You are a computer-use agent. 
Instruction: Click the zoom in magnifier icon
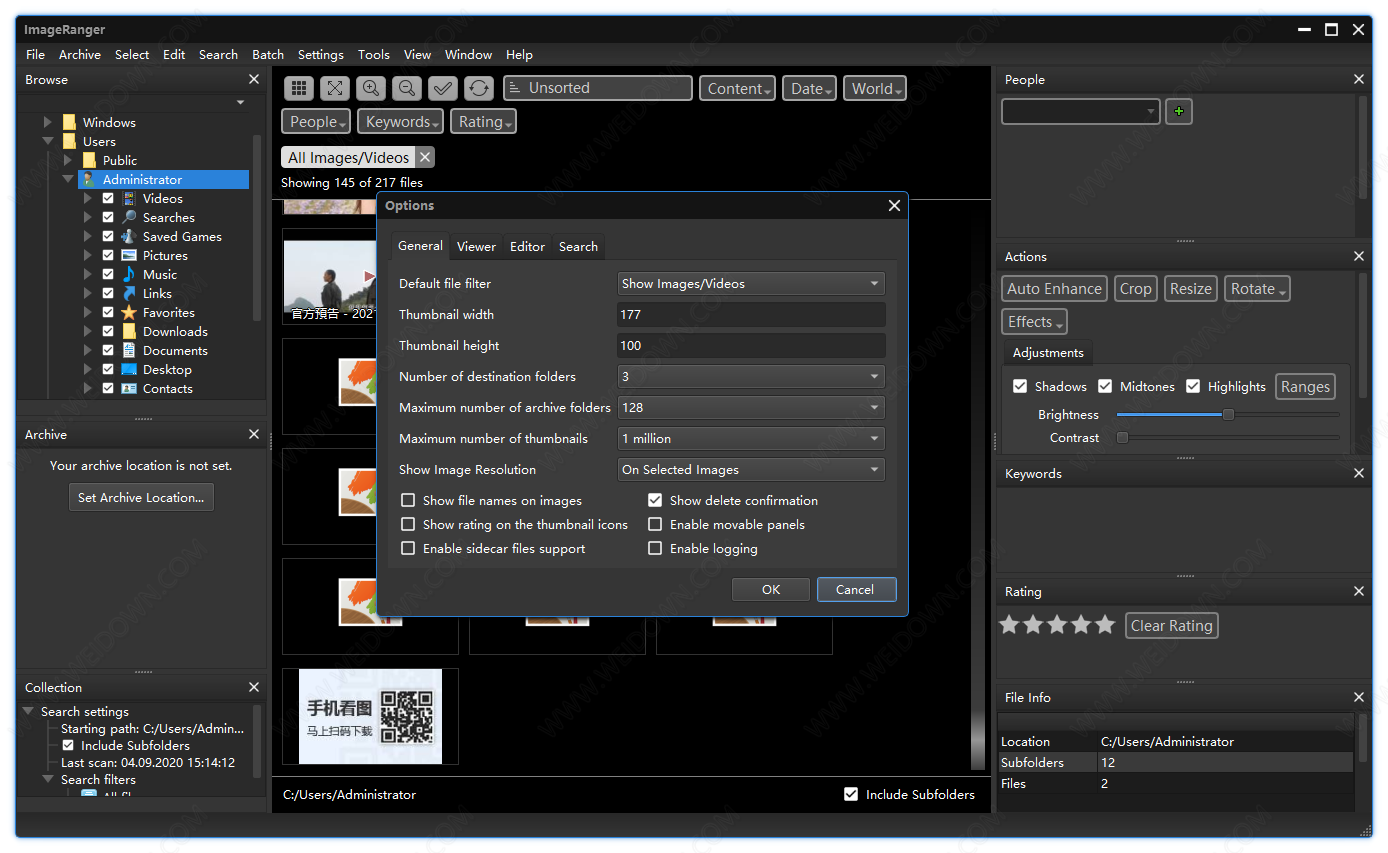(371, 88)
